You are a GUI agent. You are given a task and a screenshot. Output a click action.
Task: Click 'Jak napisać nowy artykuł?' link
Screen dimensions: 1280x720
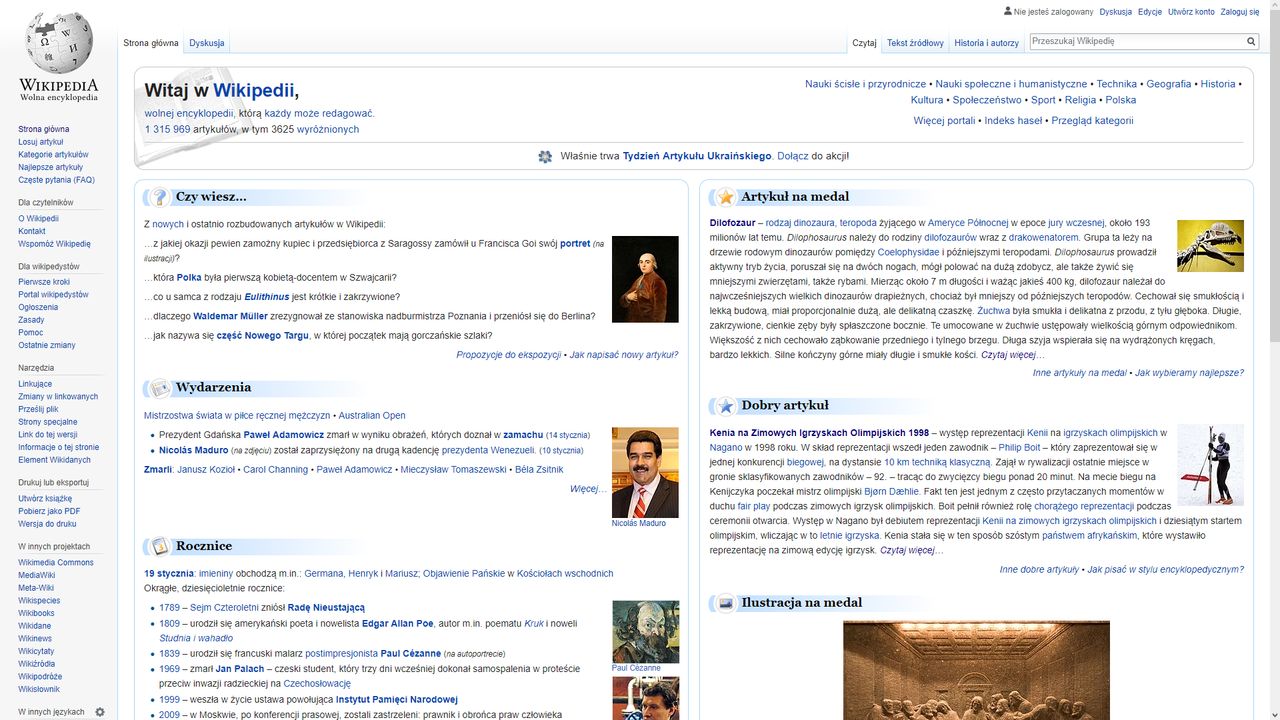pos(624,355)
